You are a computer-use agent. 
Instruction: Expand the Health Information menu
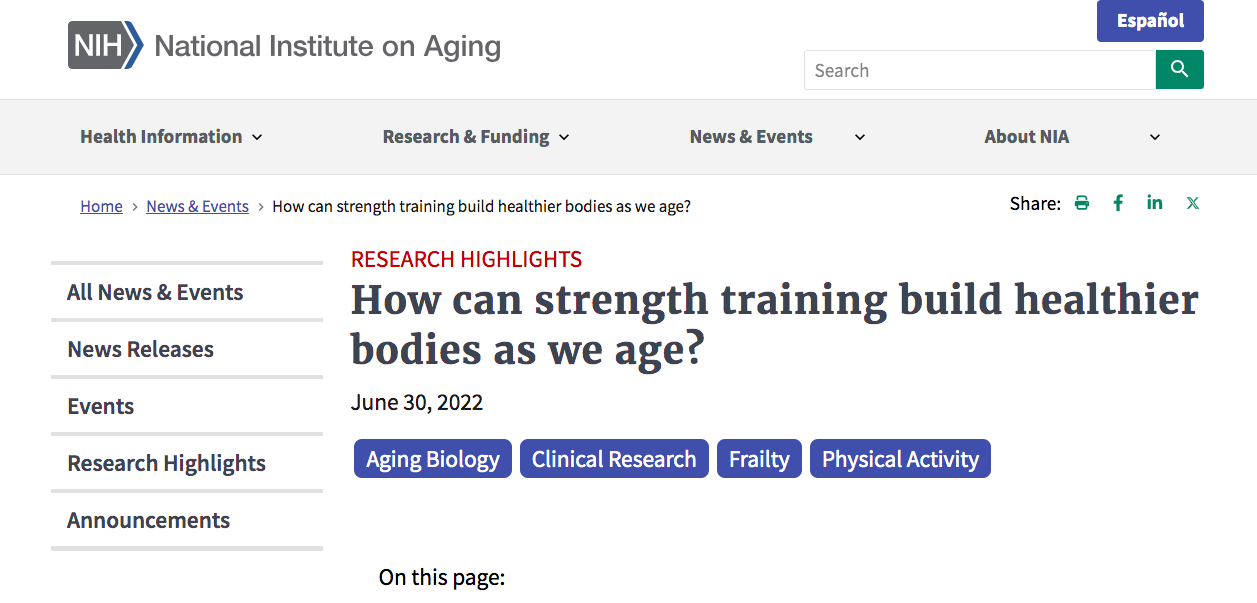pyautogui.click(x=171, y=137)
